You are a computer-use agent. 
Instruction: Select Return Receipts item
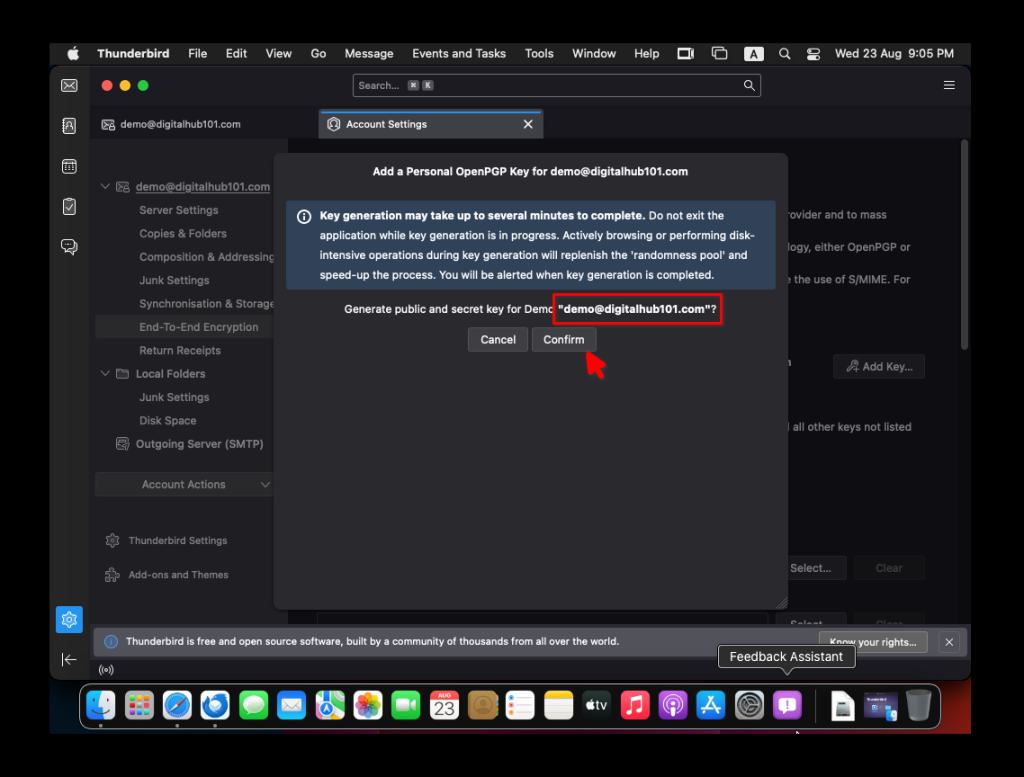tap(180, 351)
